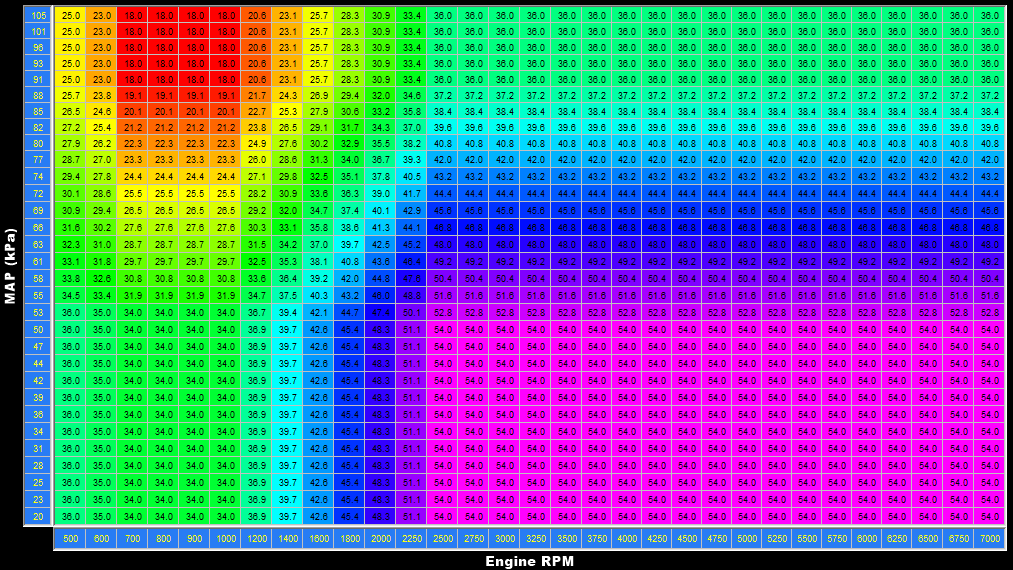1013x570 pixels.
Task: Click the 77 kPa row header
Action: pos(38,159)
